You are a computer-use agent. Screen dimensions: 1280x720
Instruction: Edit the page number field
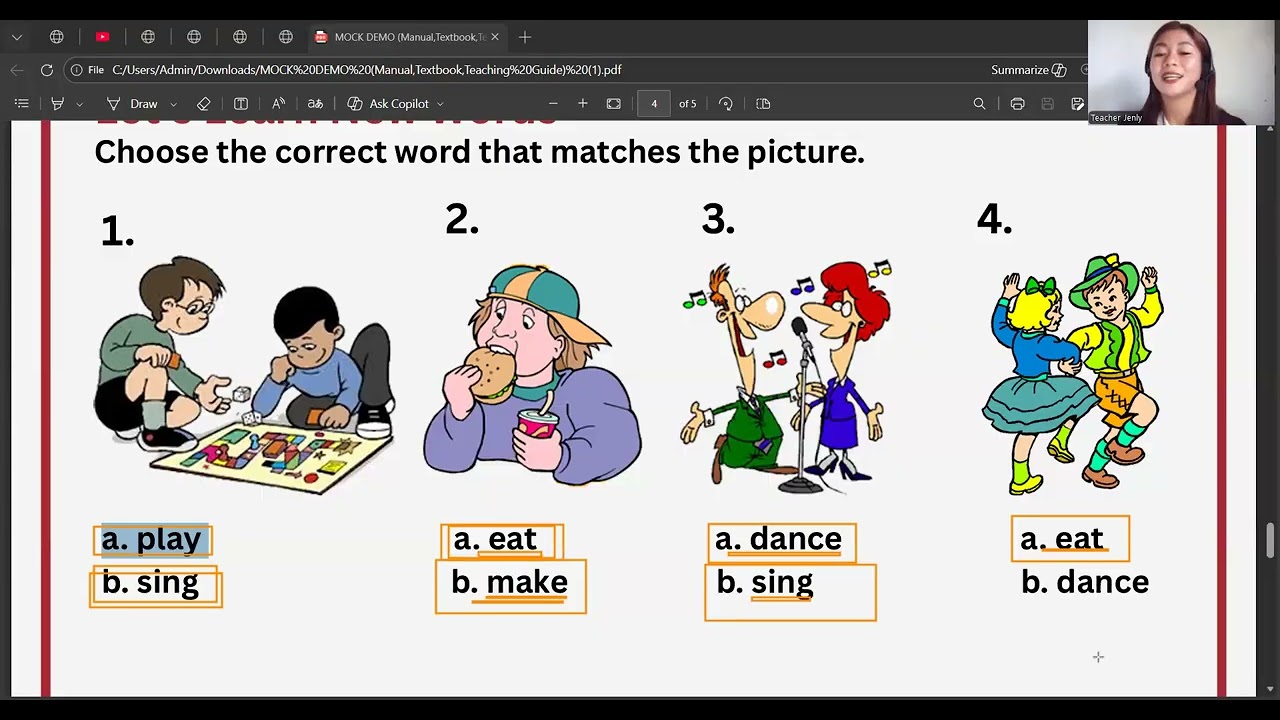tap(654, 104)
